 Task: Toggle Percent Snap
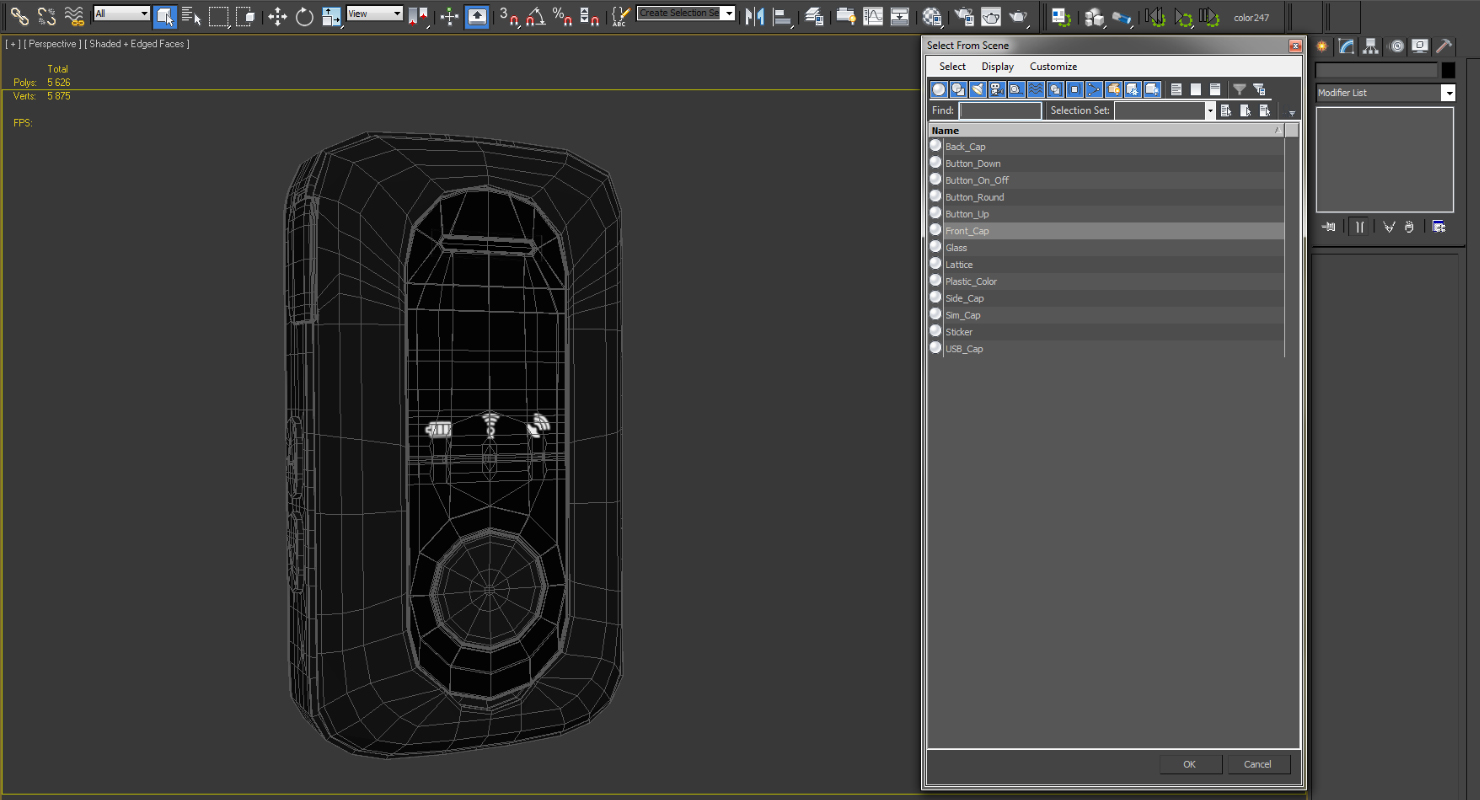click(x=563, y=16)
